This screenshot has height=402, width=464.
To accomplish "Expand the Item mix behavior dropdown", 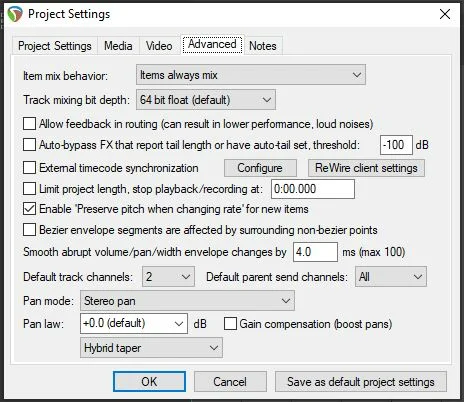I will 251,75.
